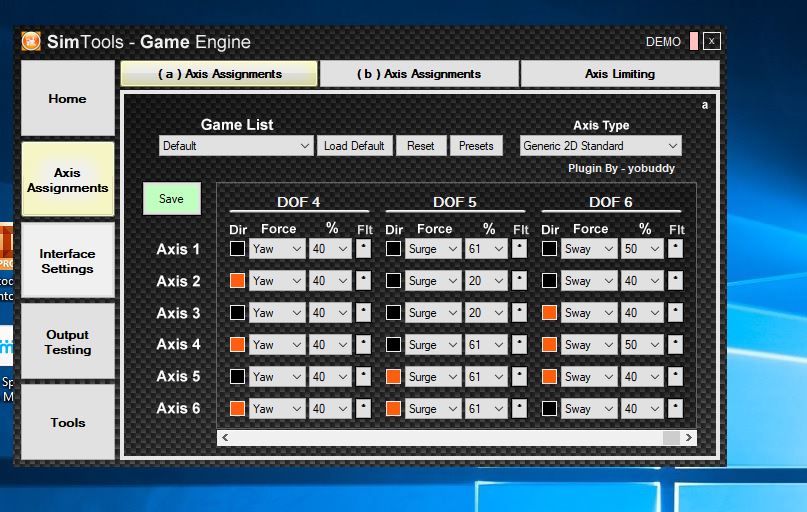The image size is (807, 512).
Task: Open Axis 1 DOF 6 Force dropdown
Action: coord(589,249)
